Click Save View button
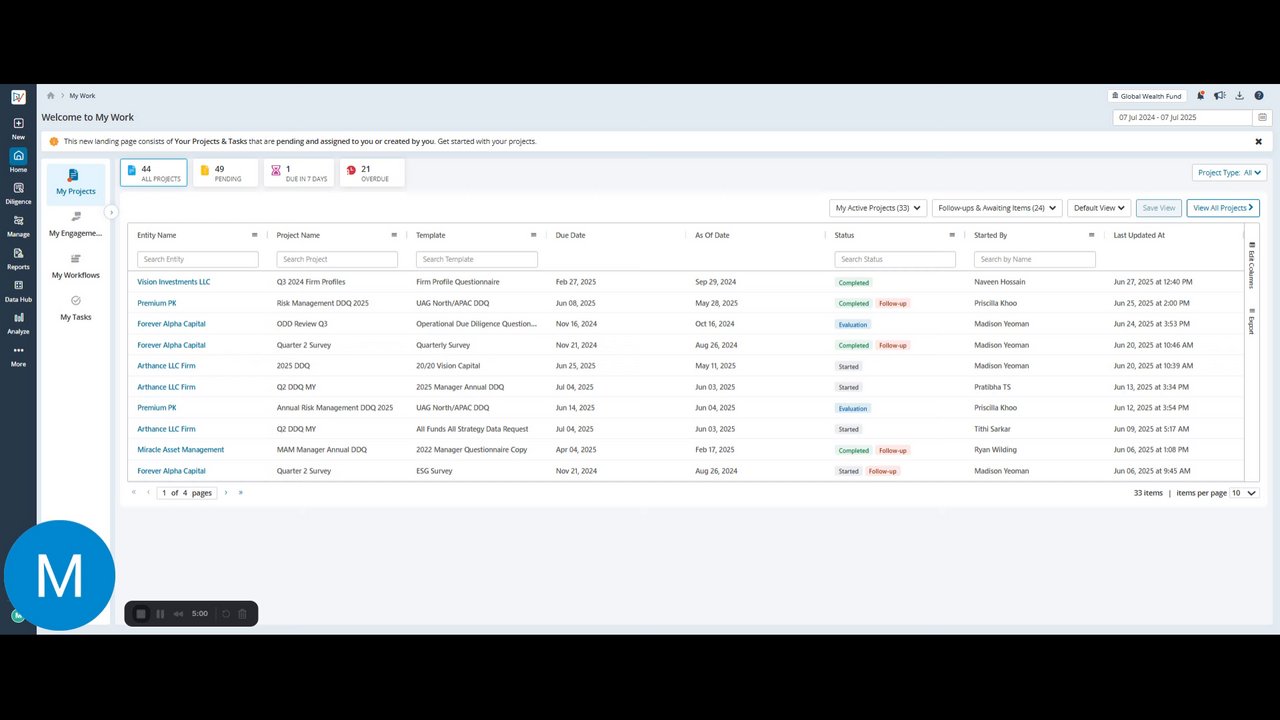1280x720 pixels. coord(1159,208)
